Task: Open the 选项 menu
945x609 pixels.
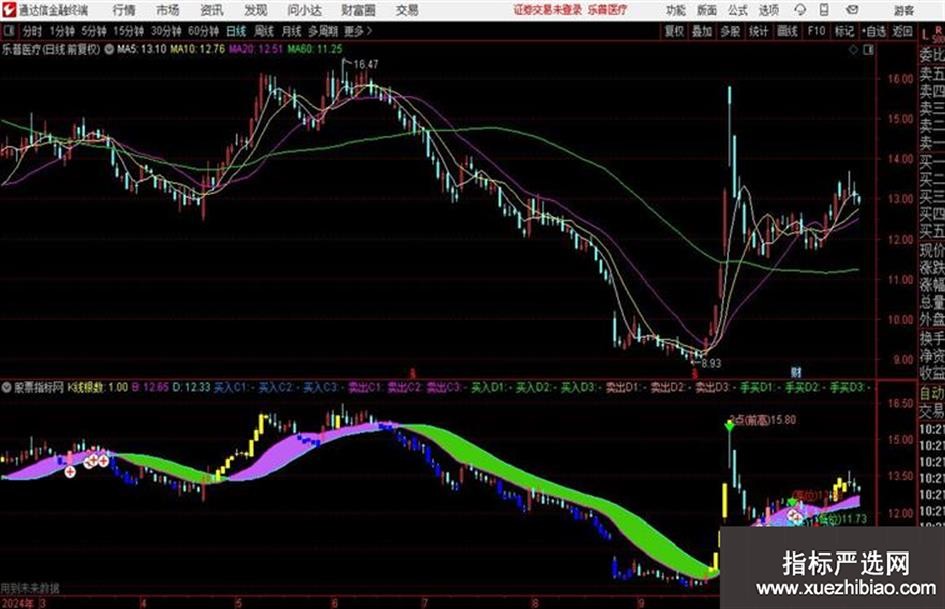Action: 768,10
